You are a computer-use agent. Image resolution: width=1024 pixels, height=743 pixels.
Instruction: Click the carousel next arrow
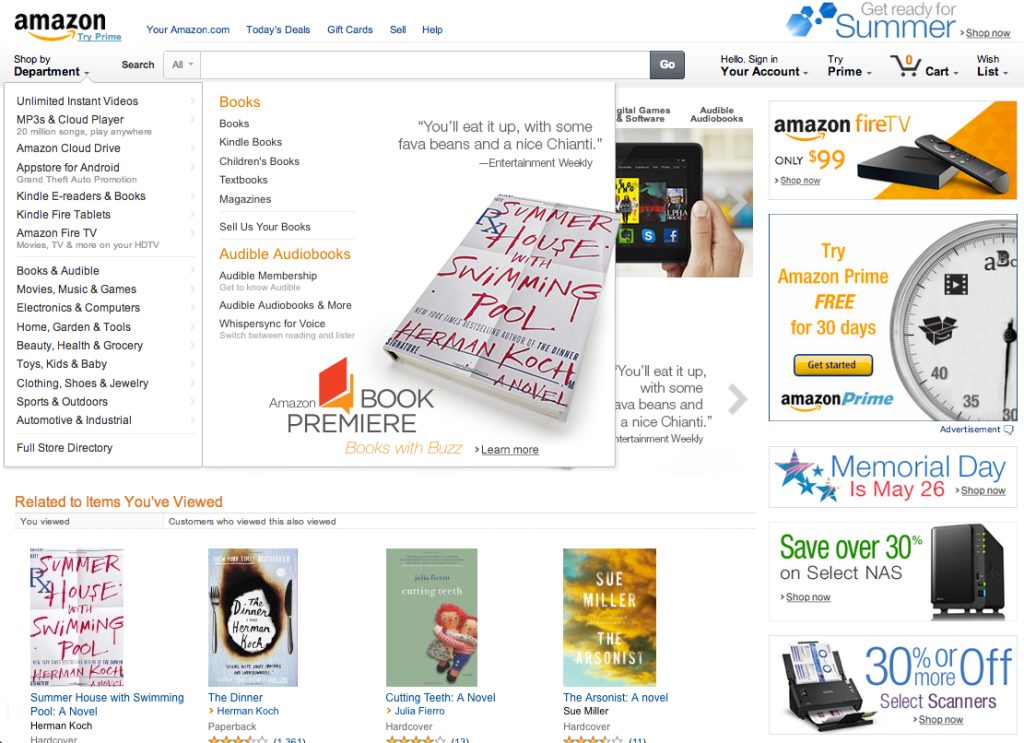point(737,400)
